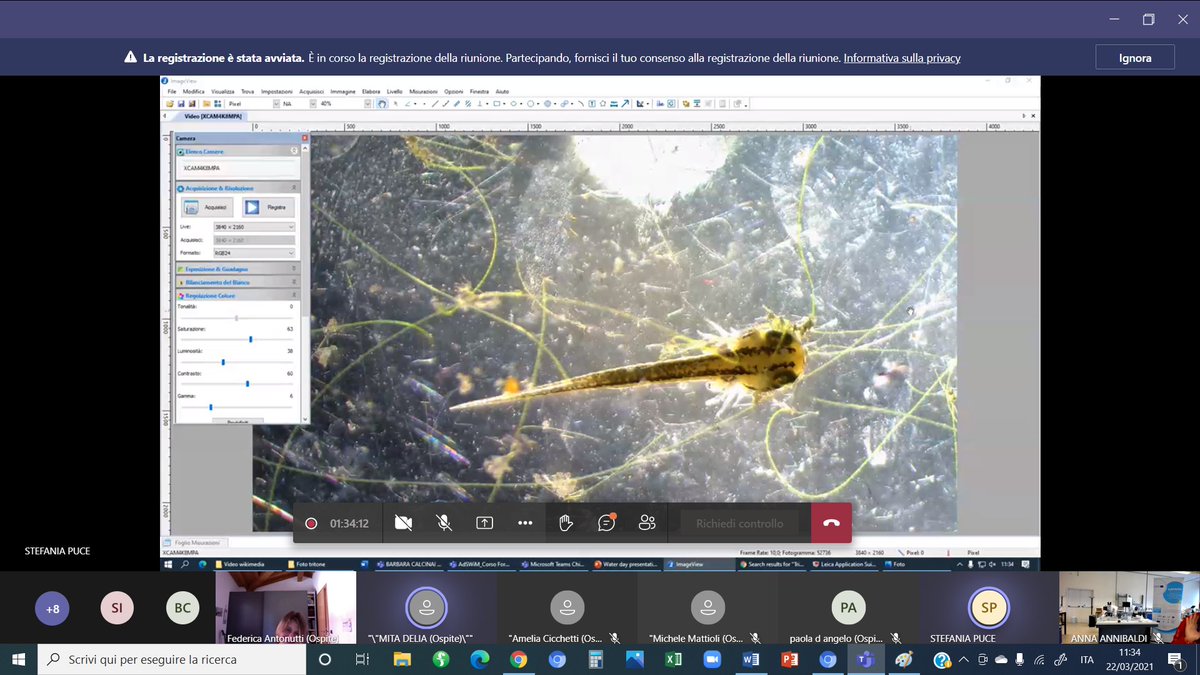Screen dimensions: 1200x675
Task: Select the PA paola d angelo tile
Action: click(849, 608)
